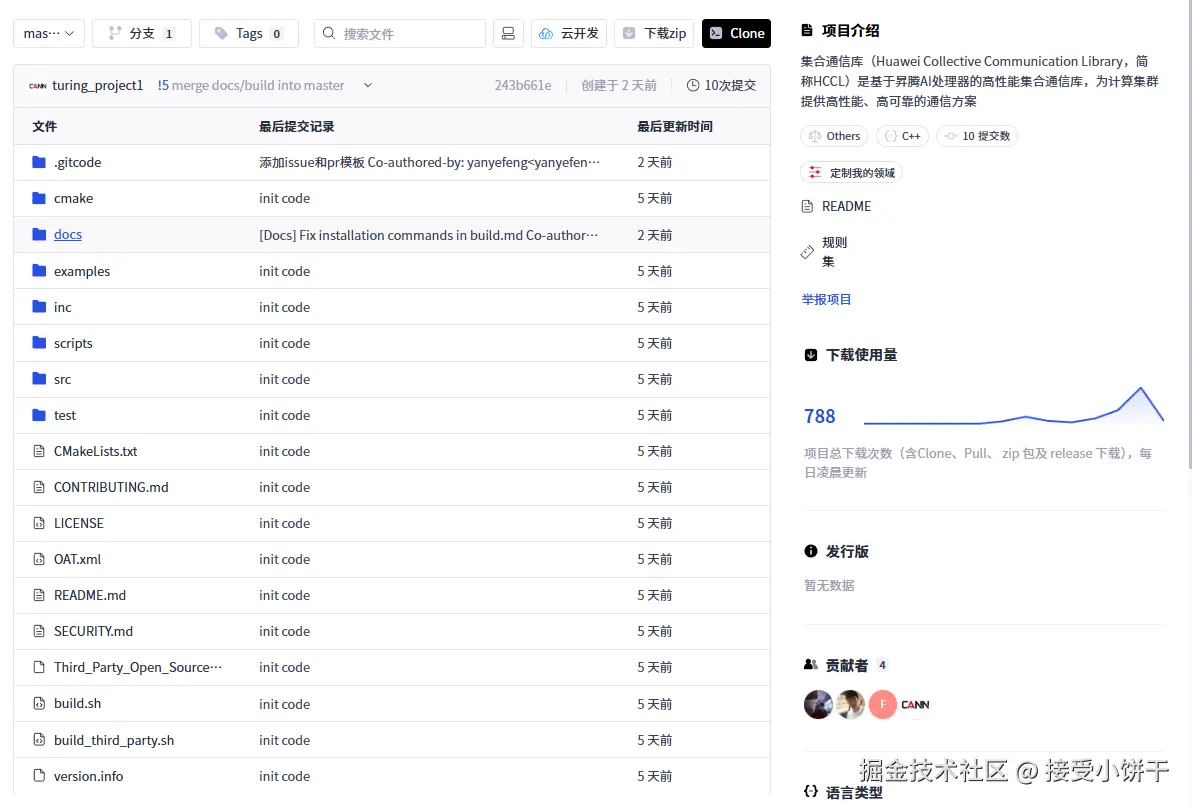Click the scripts folder icon

click(x=39, y=343)
